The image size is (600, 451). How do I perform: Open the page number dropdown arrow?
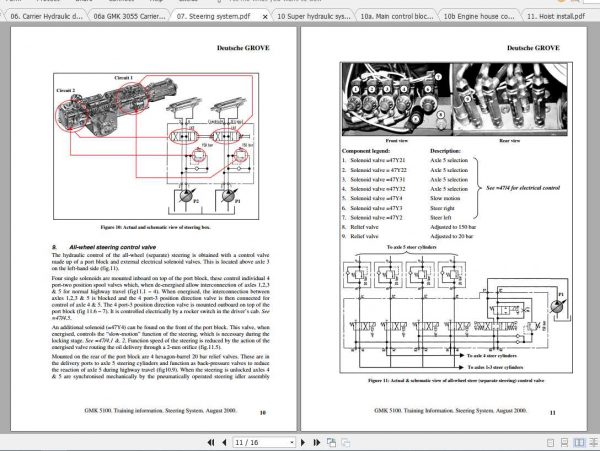click(x=292, y=443)
